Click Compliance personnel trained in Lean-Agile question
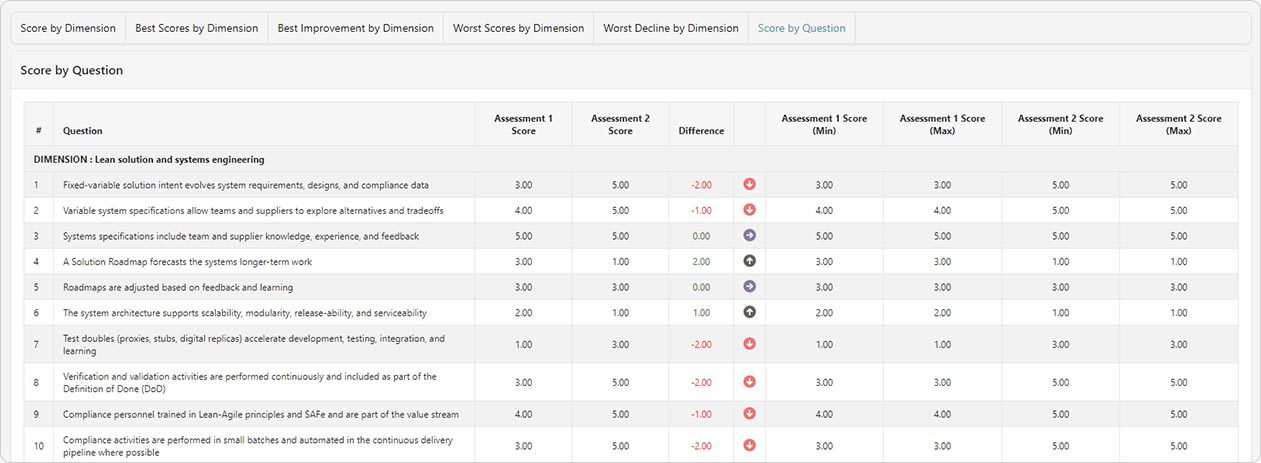This screenshot has width=1261, height=463. pos(261,414)
